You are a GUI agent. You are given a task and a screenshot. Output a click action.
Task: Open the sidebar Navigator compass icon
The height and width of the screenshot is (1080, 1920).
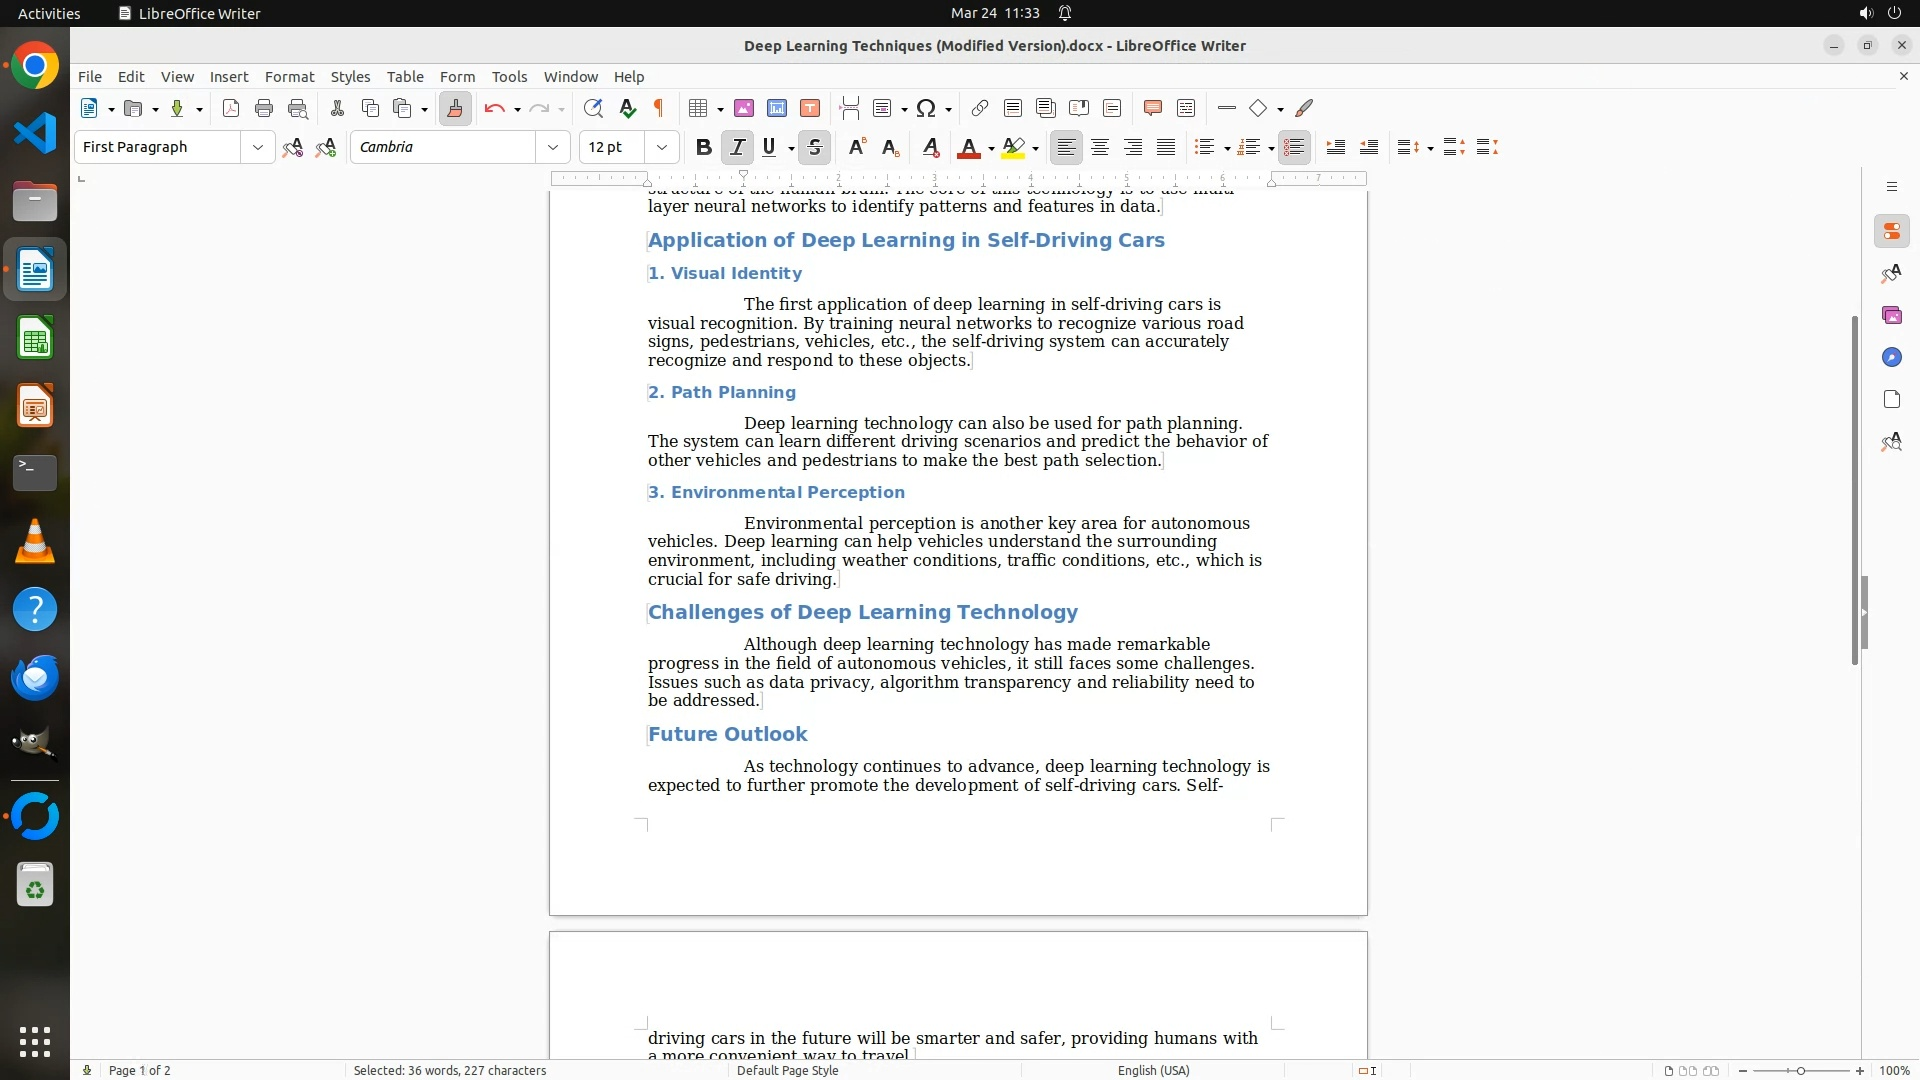coord(1891,358)
